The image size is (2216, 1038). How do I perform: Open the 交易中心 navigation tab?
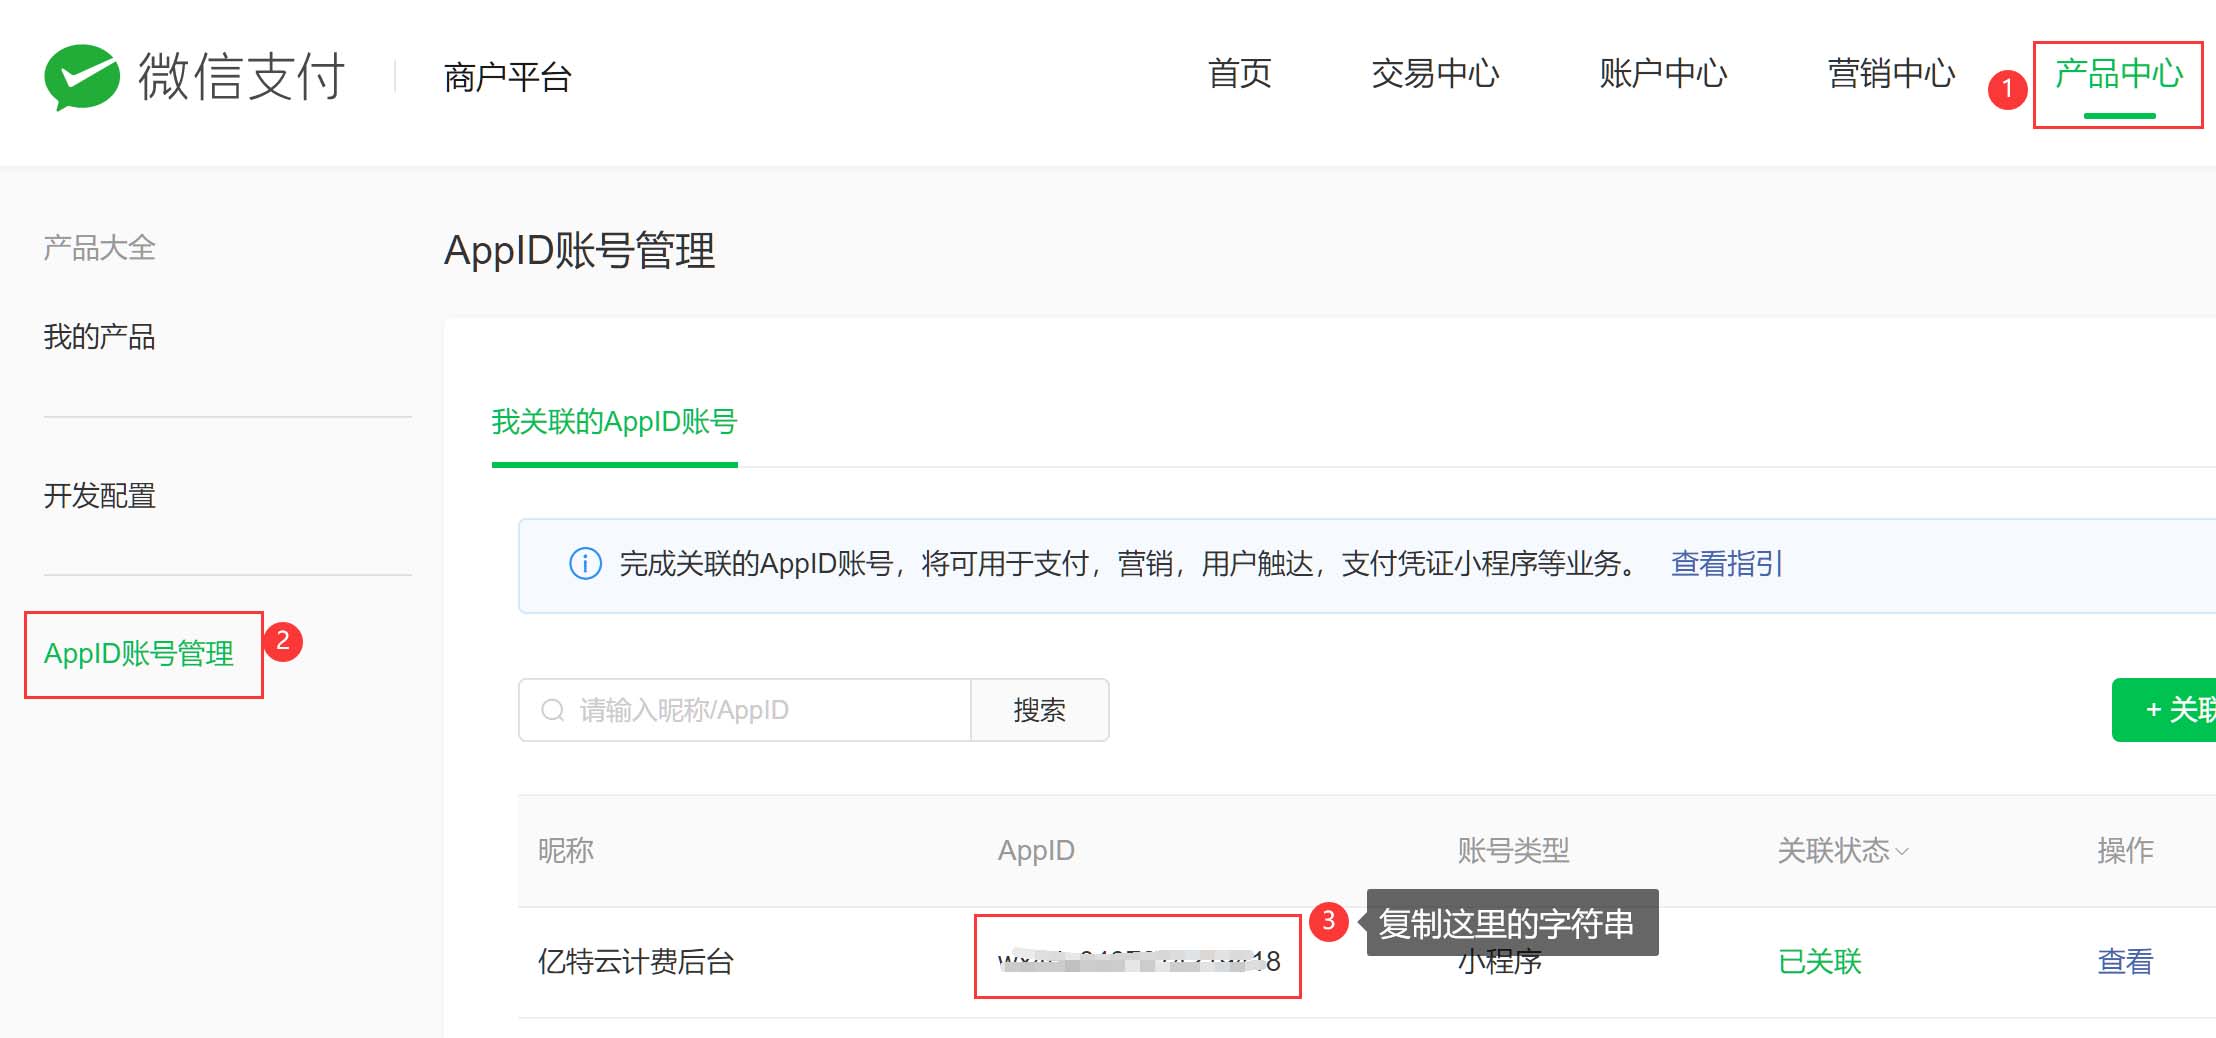1435,74
